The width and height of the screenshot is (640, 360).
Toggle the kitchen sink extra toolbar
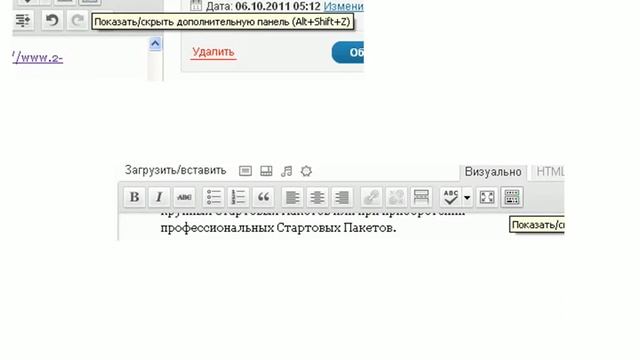(512, 197)
